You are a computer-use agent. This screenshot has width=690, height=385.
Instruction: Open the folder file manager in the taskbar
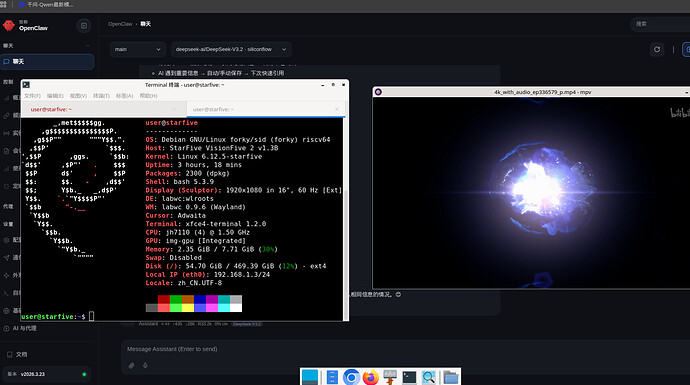(451, 377)
